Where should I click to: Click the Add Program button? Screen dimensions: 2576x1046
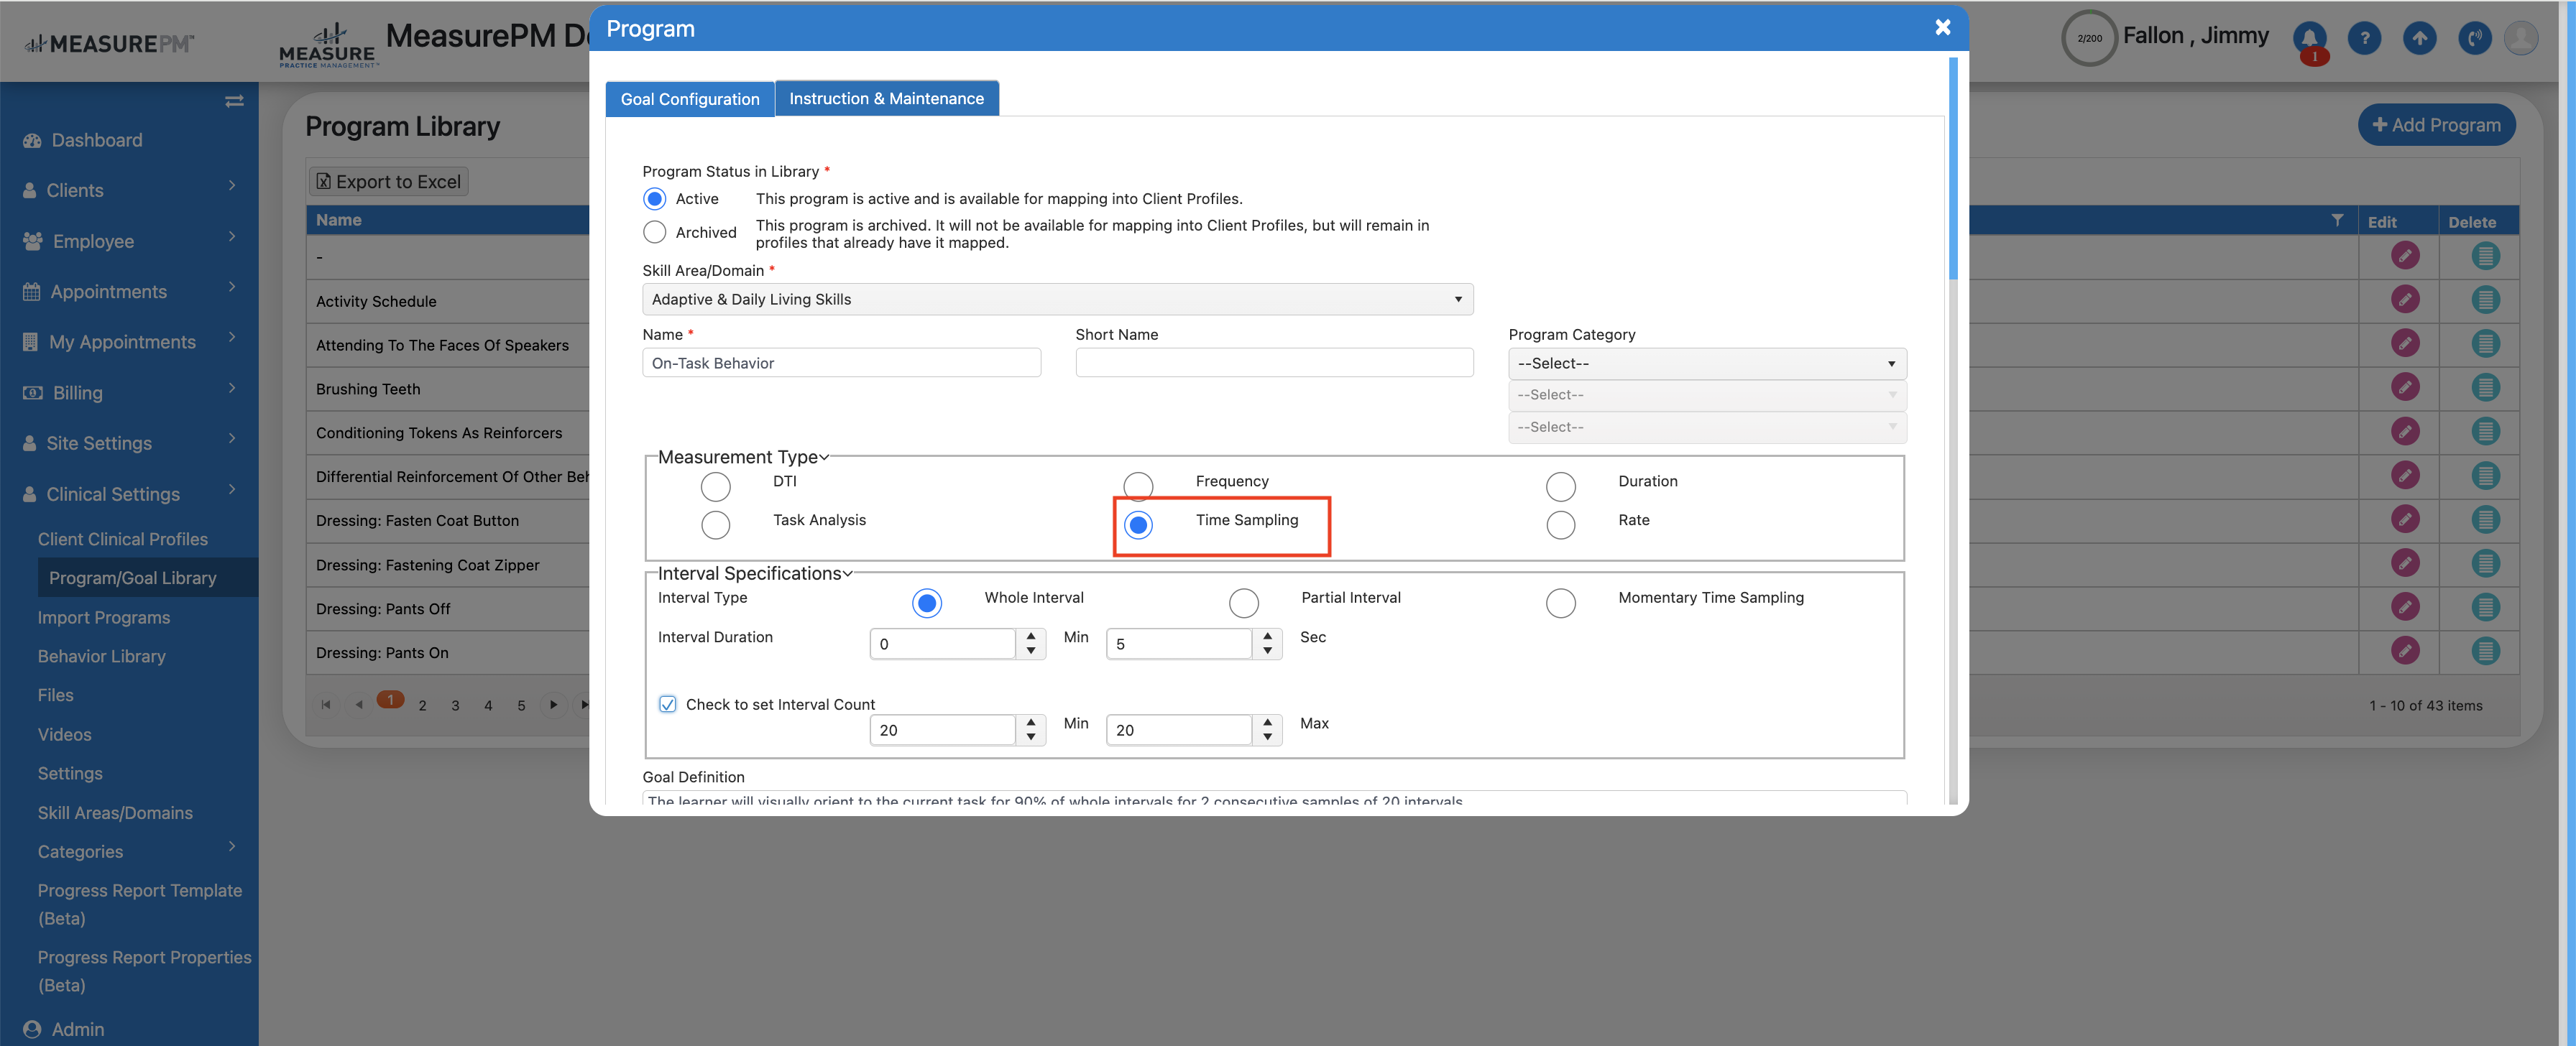[2436, 125]
